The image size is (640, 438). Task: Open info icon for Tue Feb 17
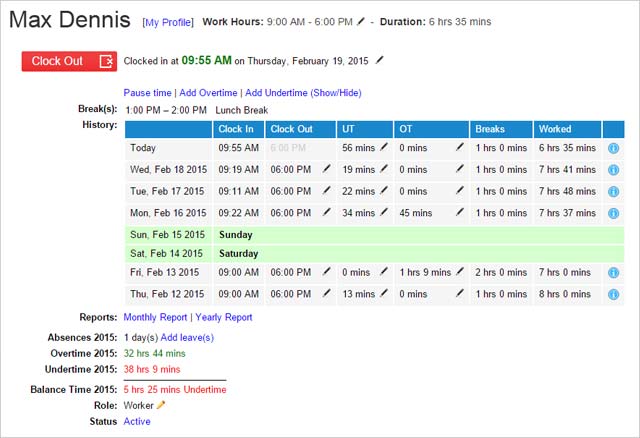point(613,191)
